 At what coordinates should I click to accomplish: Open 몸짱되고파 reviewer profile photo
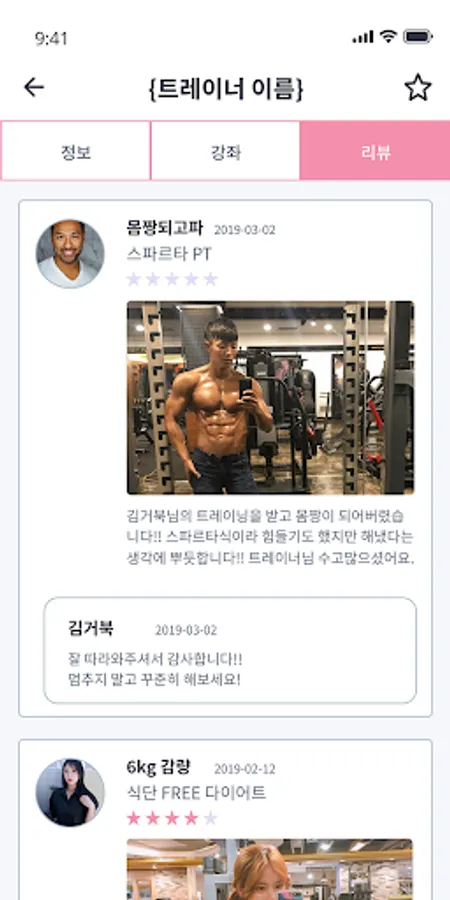point(70,253)
